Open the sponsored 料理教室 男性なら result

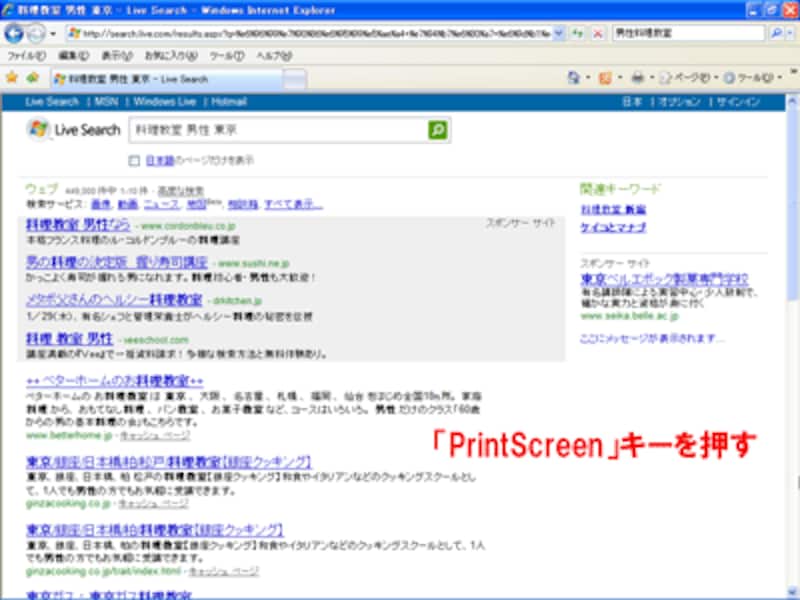point(78,225)
